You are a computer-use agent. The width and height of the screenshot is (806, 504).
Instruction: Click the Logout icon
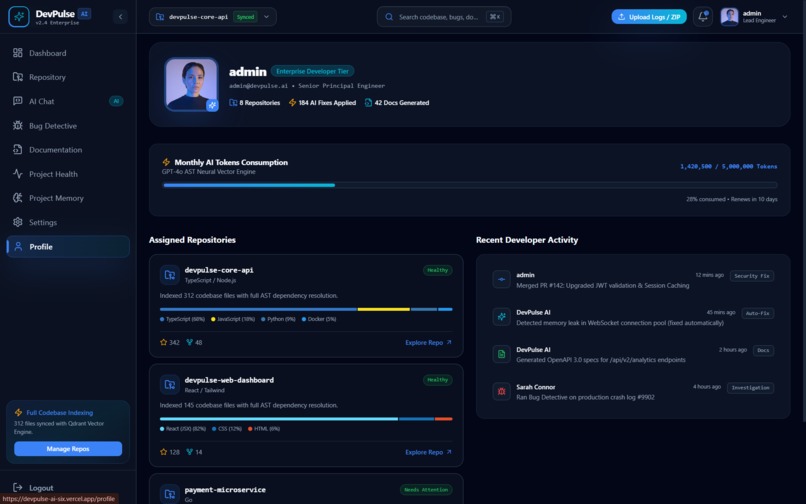coord(17,487)
